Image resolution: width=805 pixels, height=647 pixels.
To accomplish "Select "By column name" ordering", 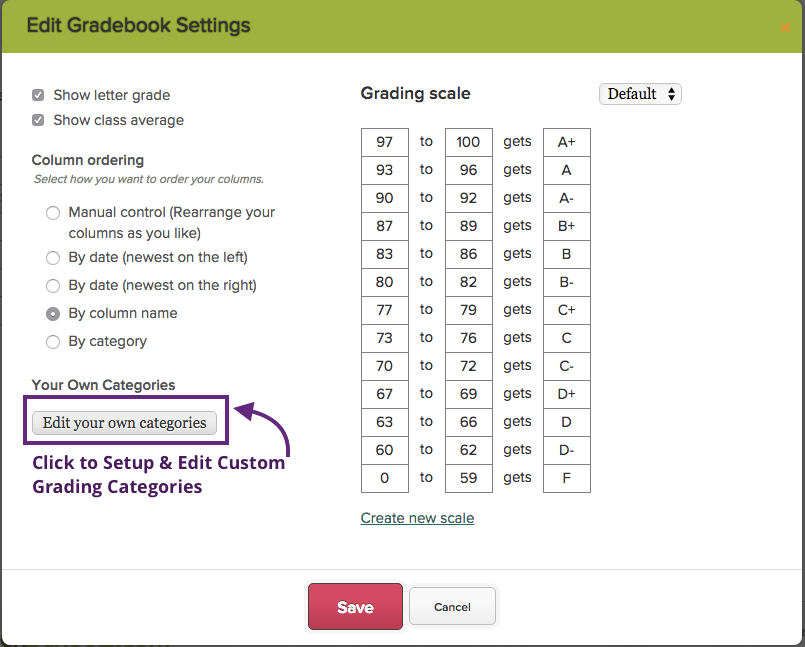I will [x=52, y=313].
